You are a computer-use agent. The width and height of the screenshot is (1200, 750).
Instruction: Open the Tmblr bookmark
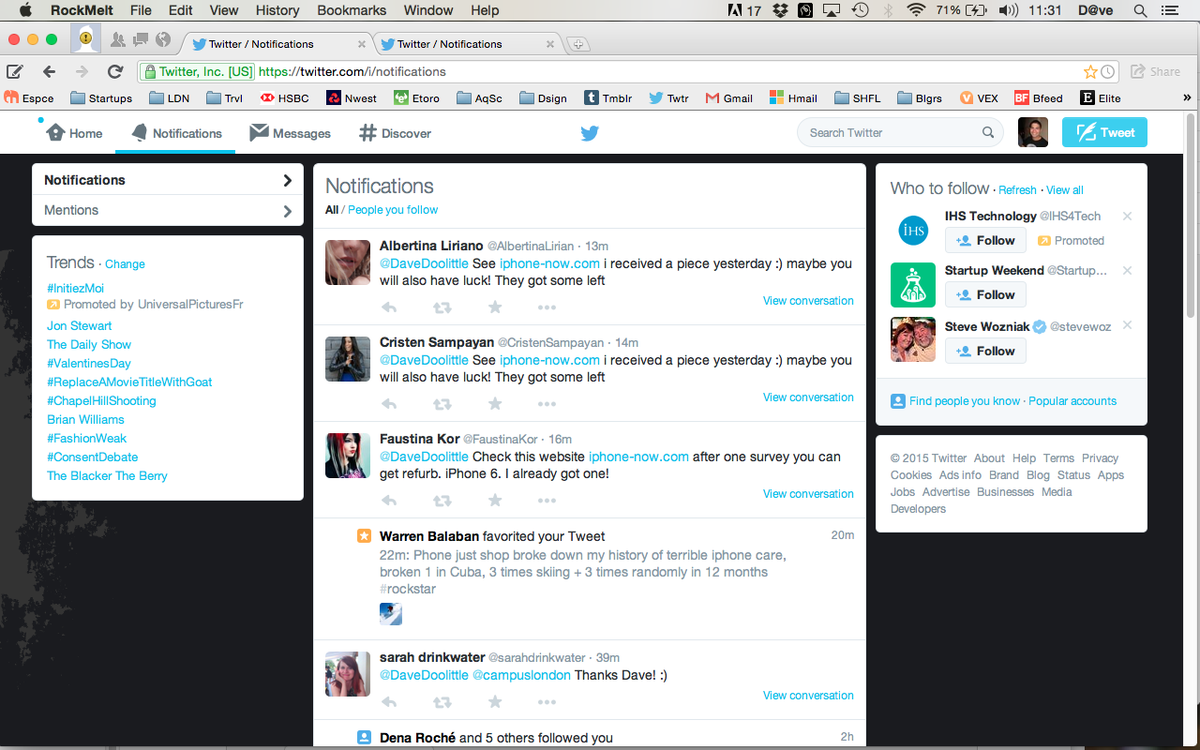pyautogui.click(x=609, y=98)
